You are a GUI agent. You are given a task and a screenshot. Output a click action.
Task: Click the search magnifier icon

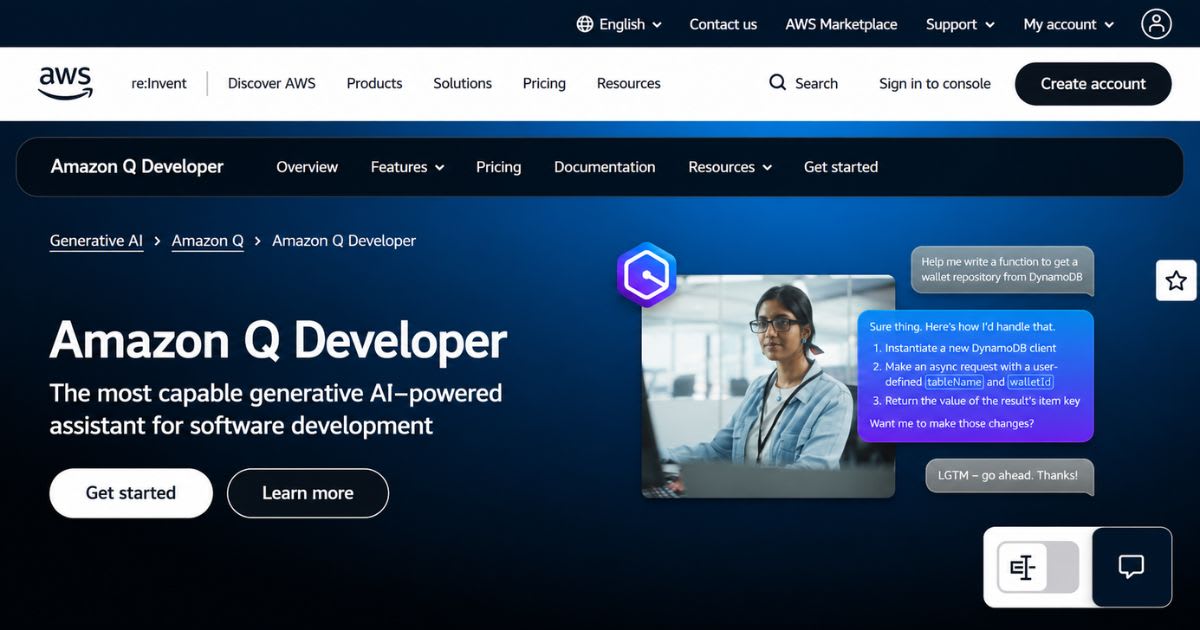(x=777, y=83)
